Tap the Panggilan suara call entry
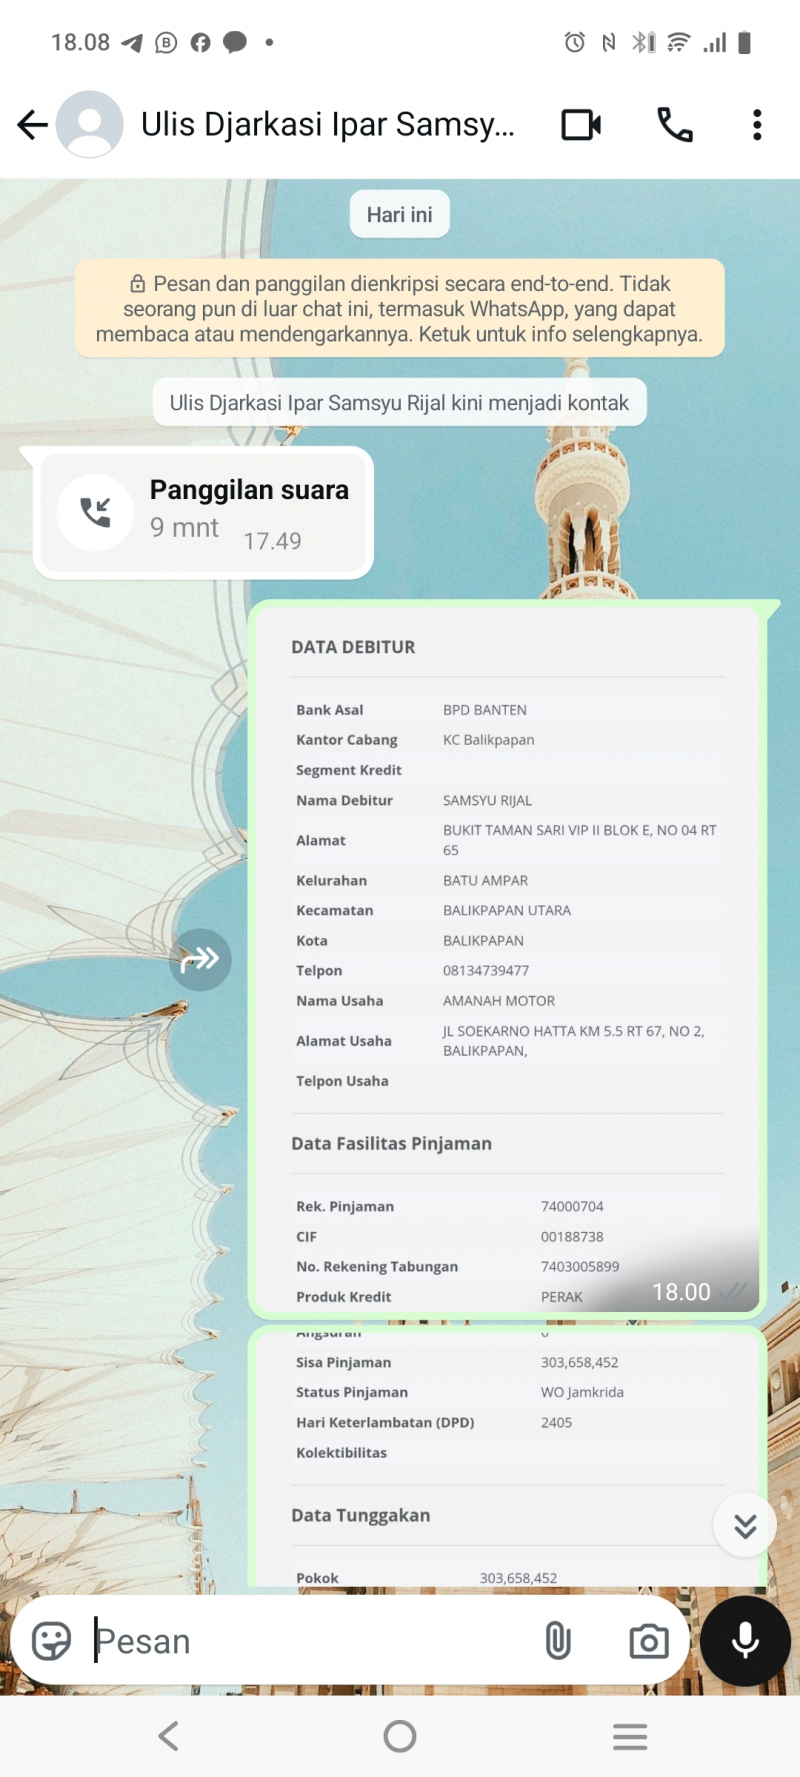The width and height of the screenshot is (800, 1777). coord(204,513)
